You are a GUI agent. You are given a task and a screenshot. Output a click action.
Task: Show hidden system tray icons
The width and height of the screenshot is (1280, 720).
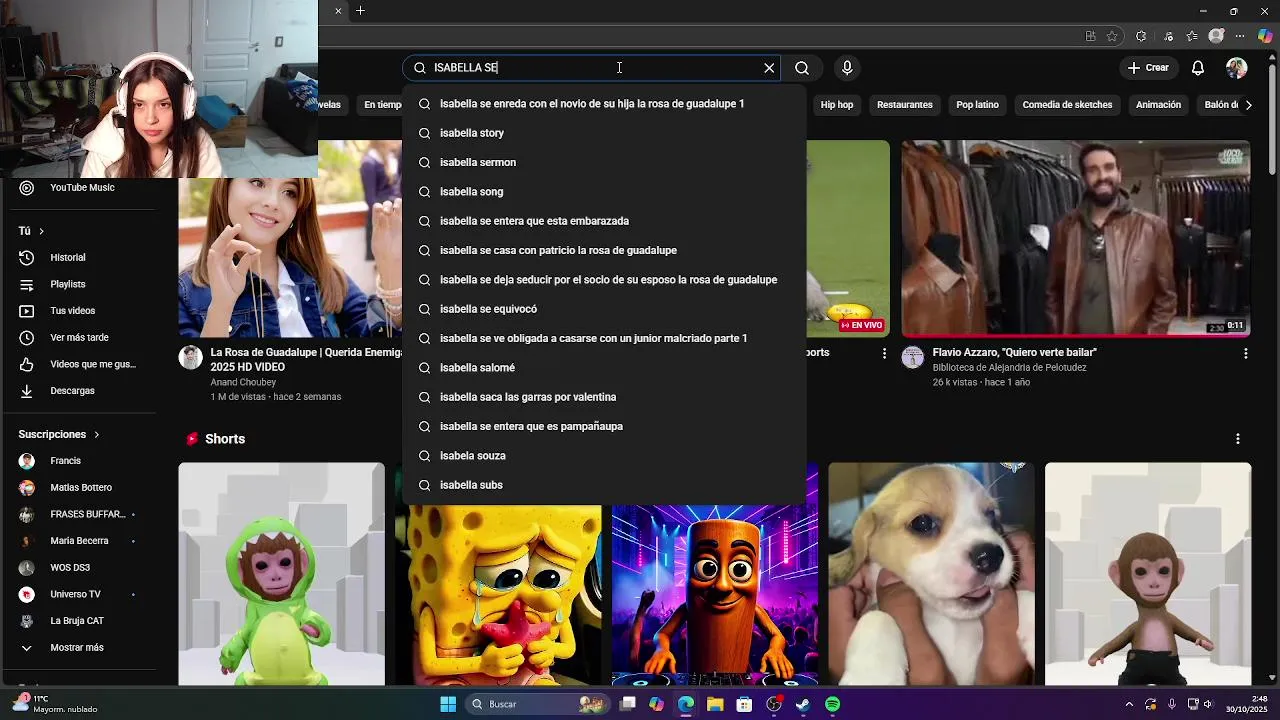coord(1129,704)
